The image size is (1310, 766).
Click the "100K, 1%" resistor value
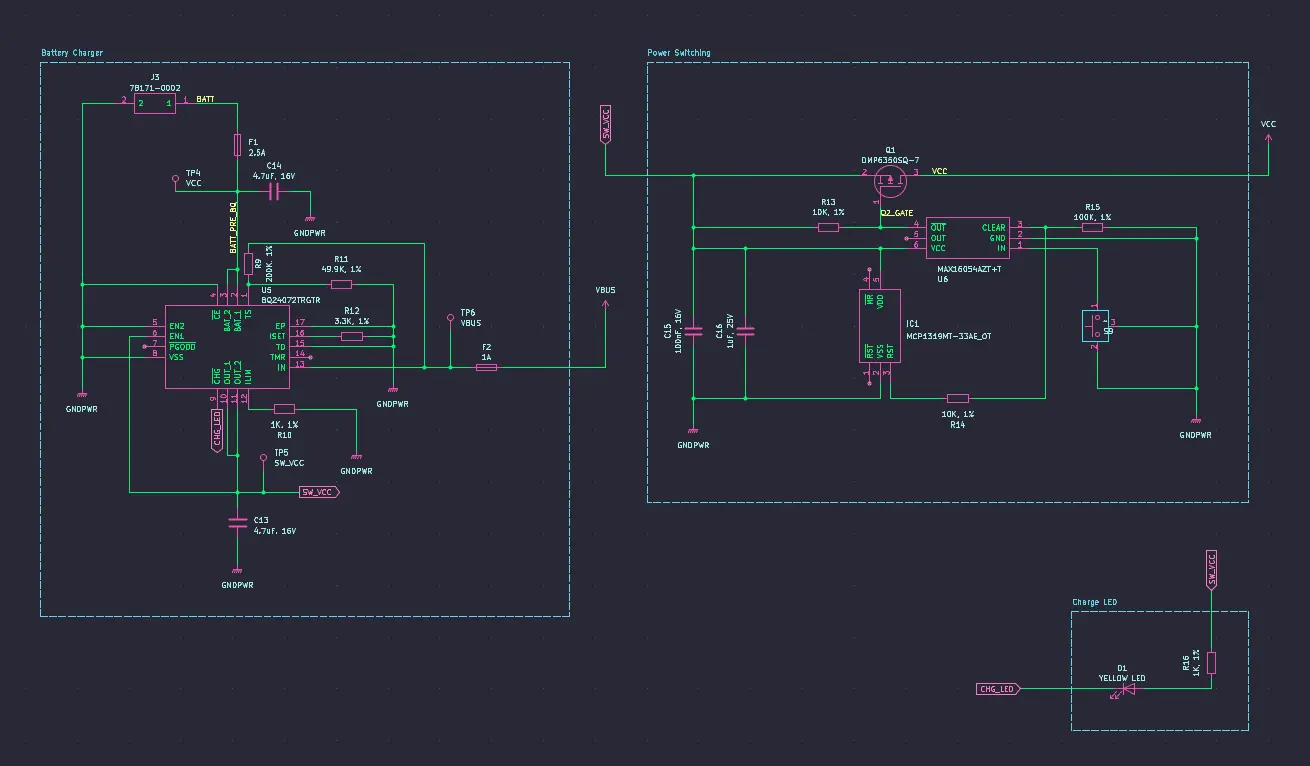(x=1092, y=217)
